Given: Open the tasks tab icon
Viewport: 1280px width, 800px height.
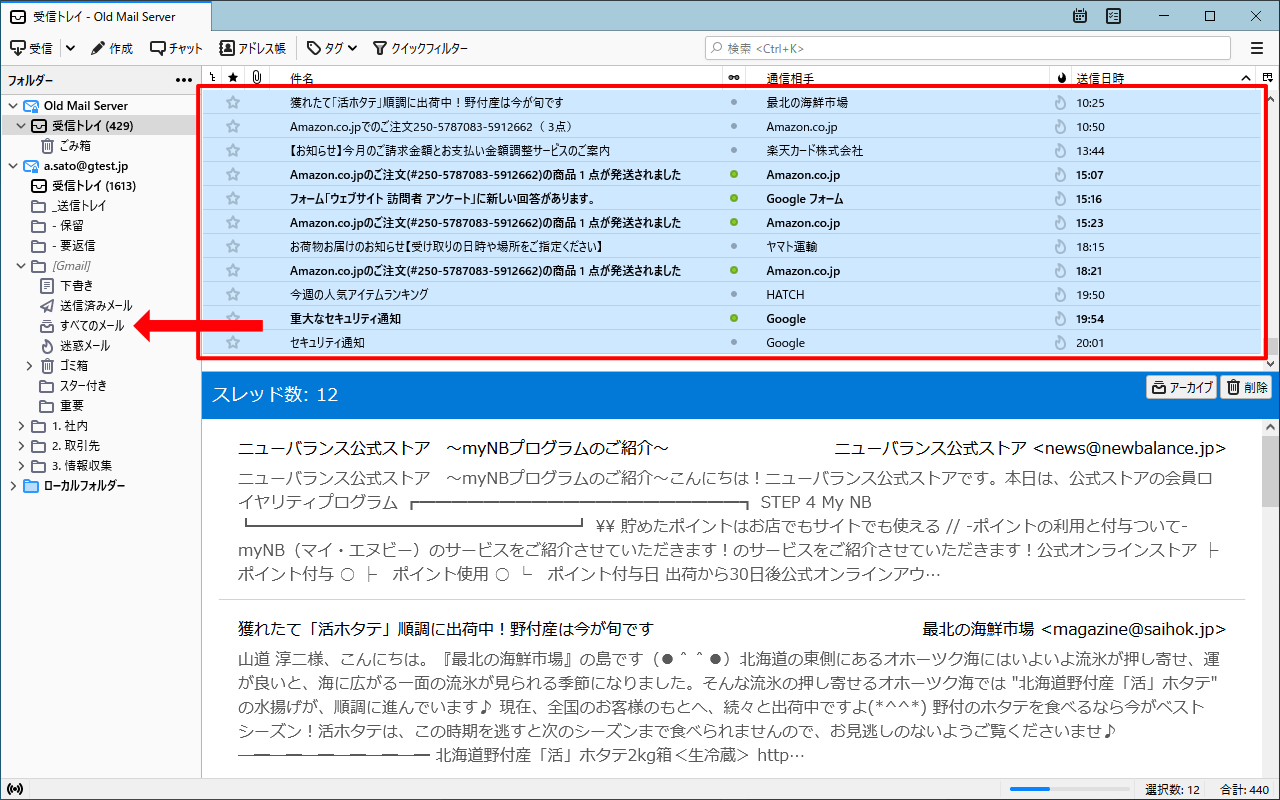Looking at the screenshot, I should [1114, 16].
